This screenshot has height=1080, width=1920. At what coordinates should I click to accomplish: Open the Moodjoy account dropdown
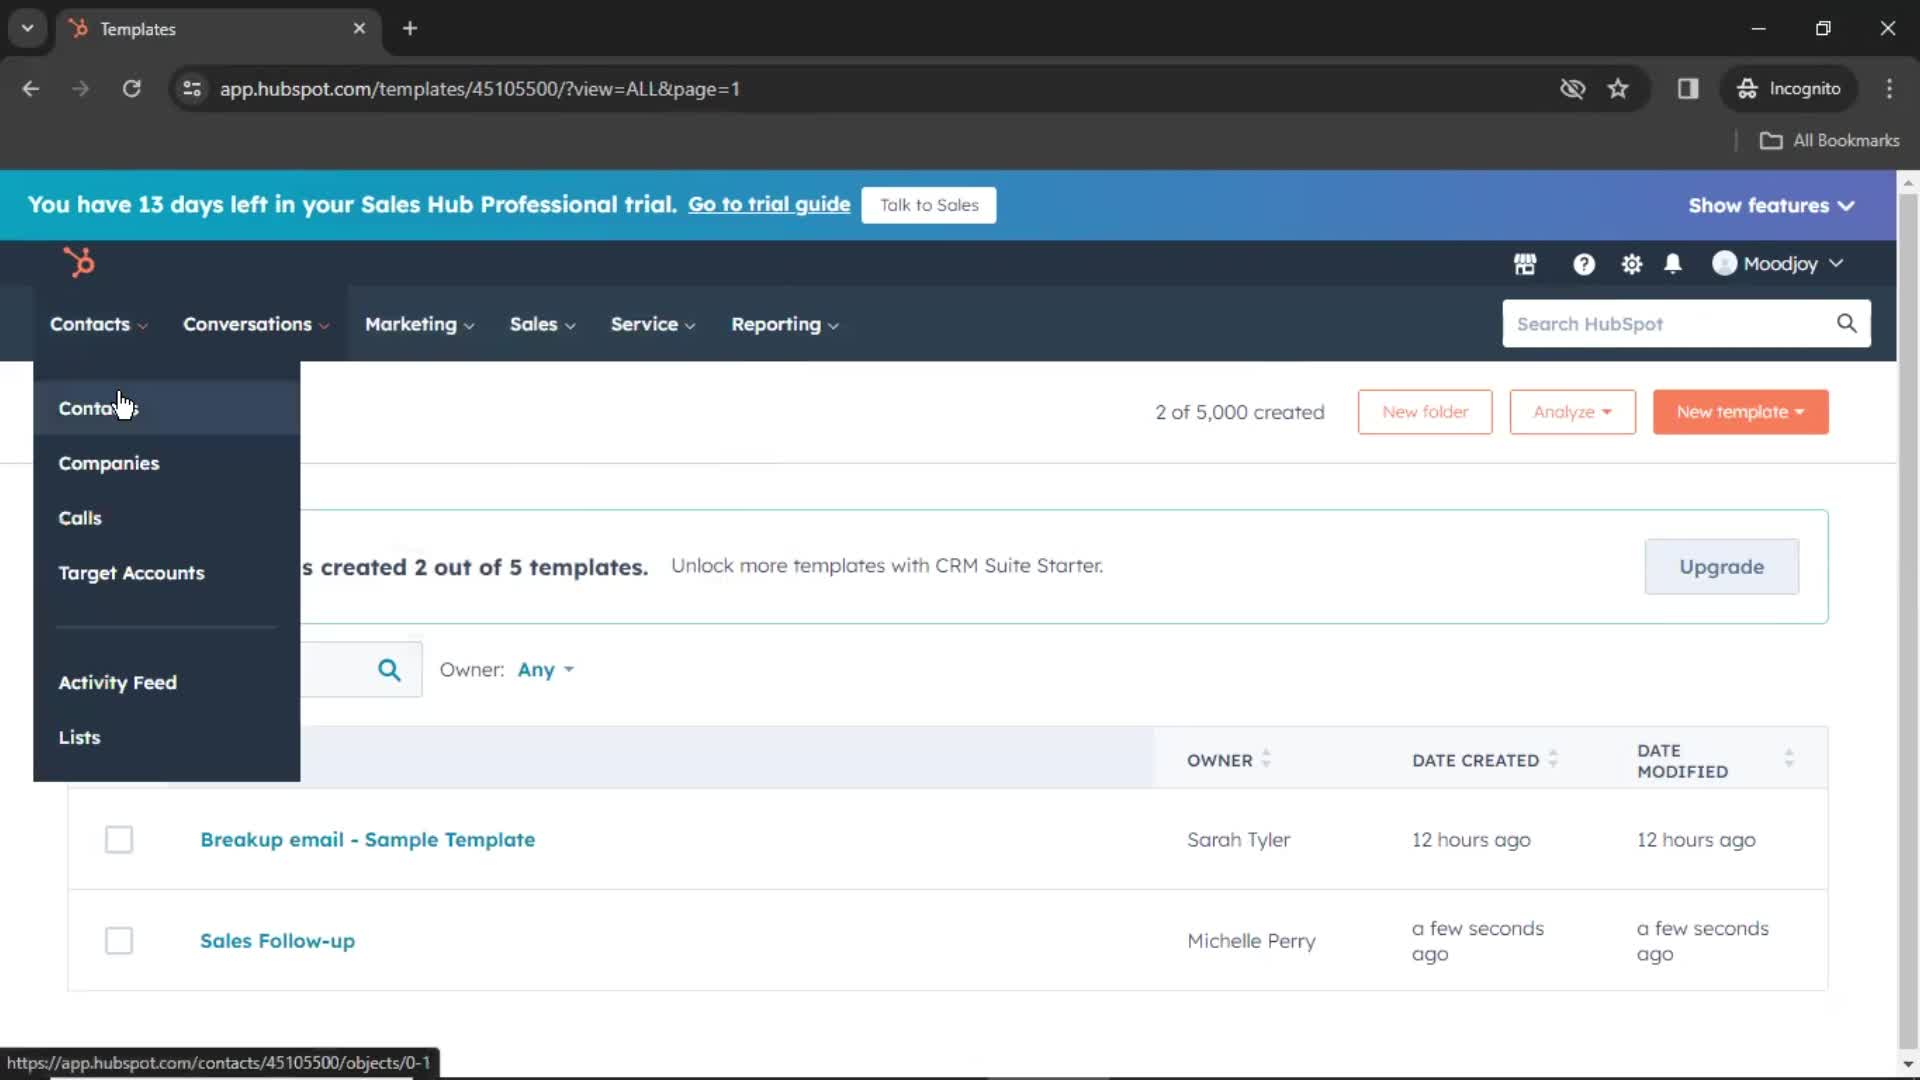pyautogui.click(x=1779, y=263)
